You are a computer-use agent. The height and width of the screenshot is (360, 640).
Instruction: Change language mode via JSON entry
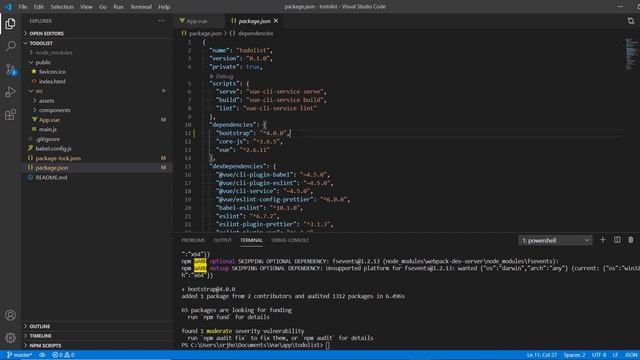(x=631, y=355)
